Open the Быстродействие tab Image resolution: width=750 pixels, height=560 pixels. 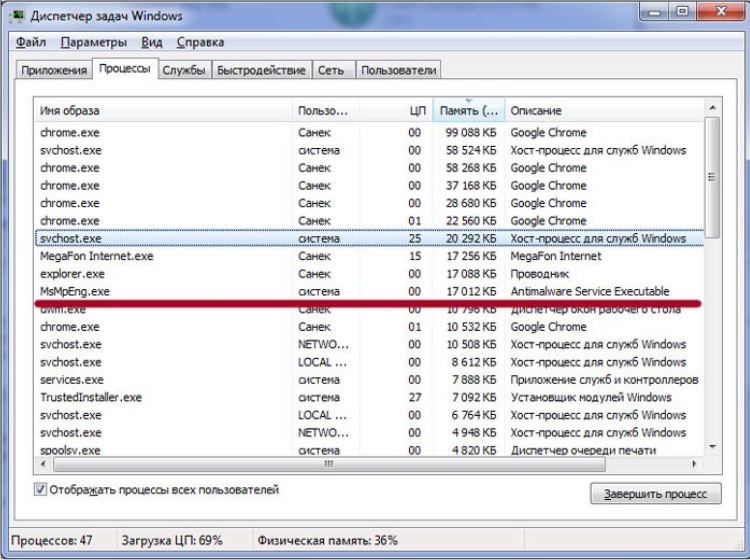click(261, 70)
